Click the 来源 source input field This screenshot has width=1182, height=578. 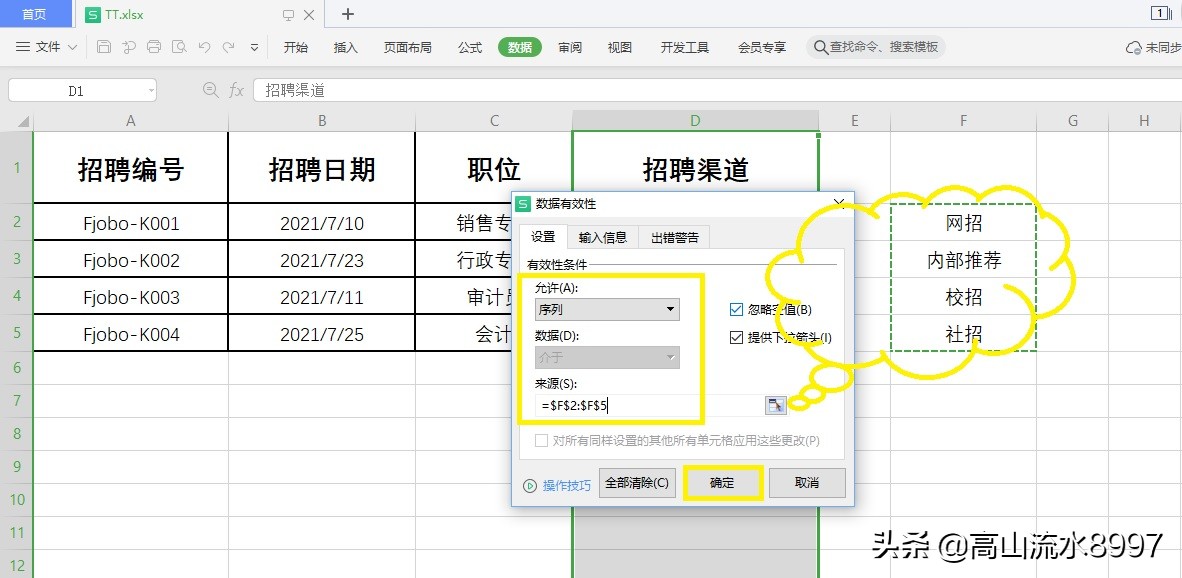point(649,405)
